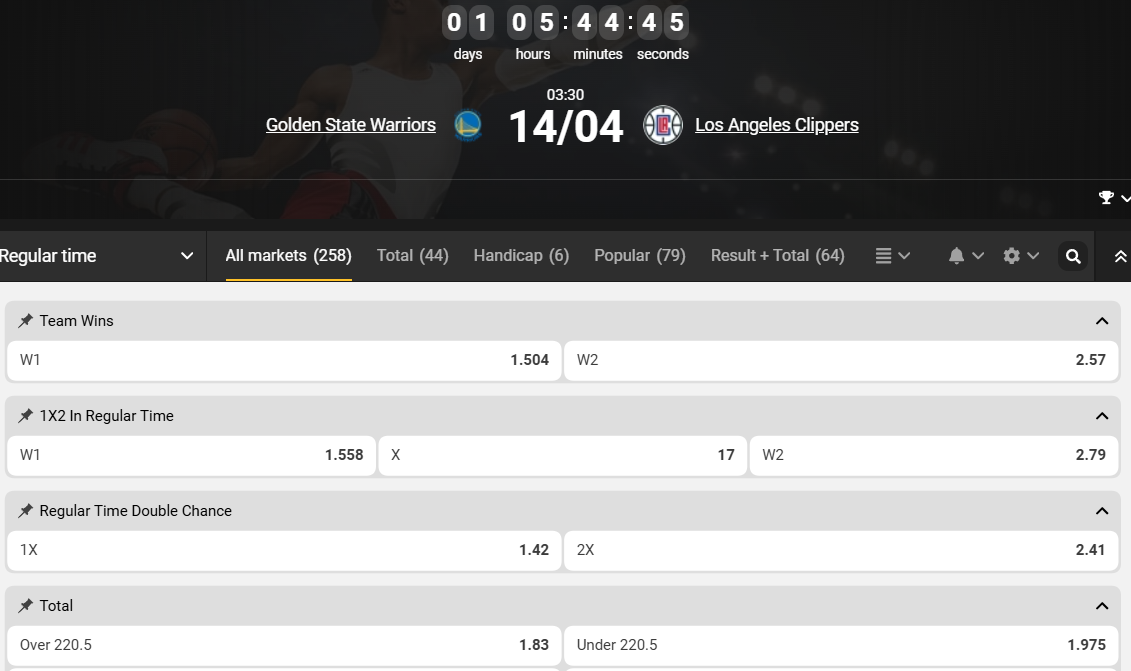Toggle pin on Regular Time Double Chance
The height and width of the screenshot is (671, 1131).
(x=26, y=511)
